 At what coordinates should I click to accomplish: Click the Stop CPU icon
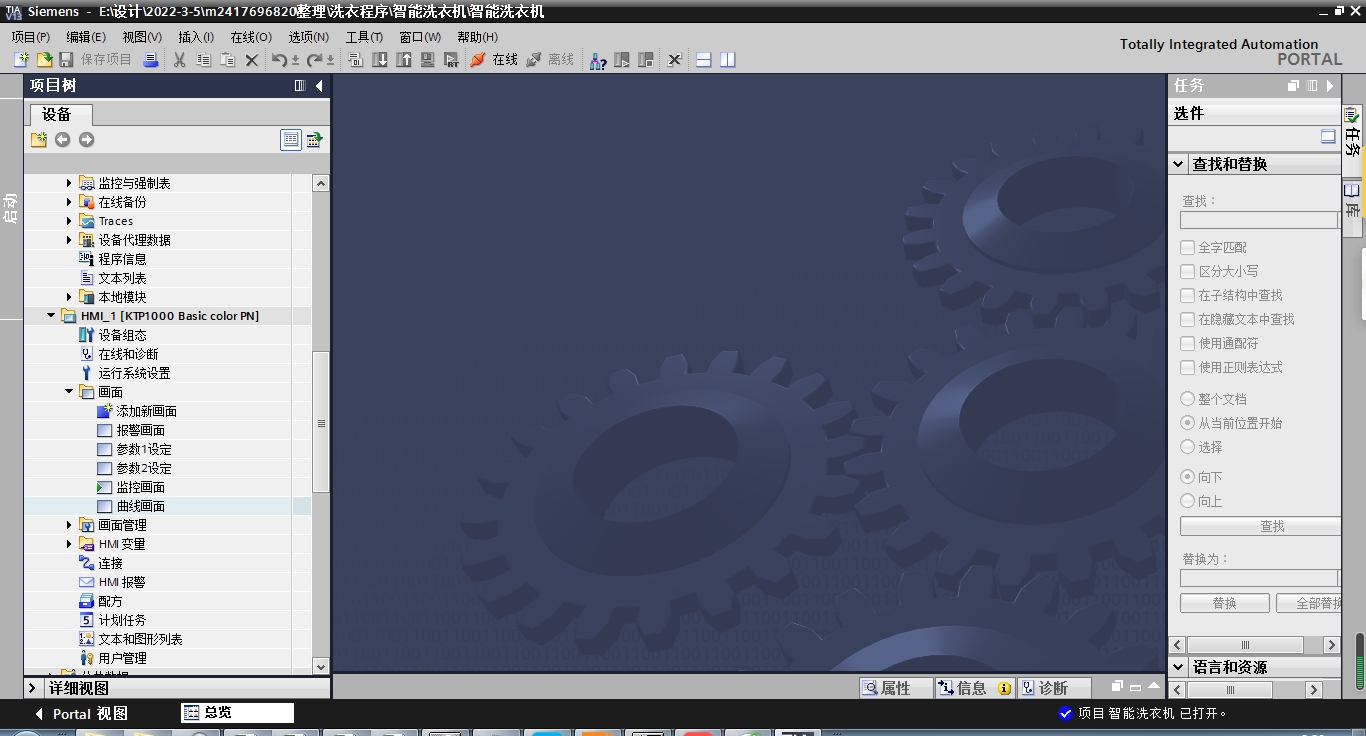646,60
